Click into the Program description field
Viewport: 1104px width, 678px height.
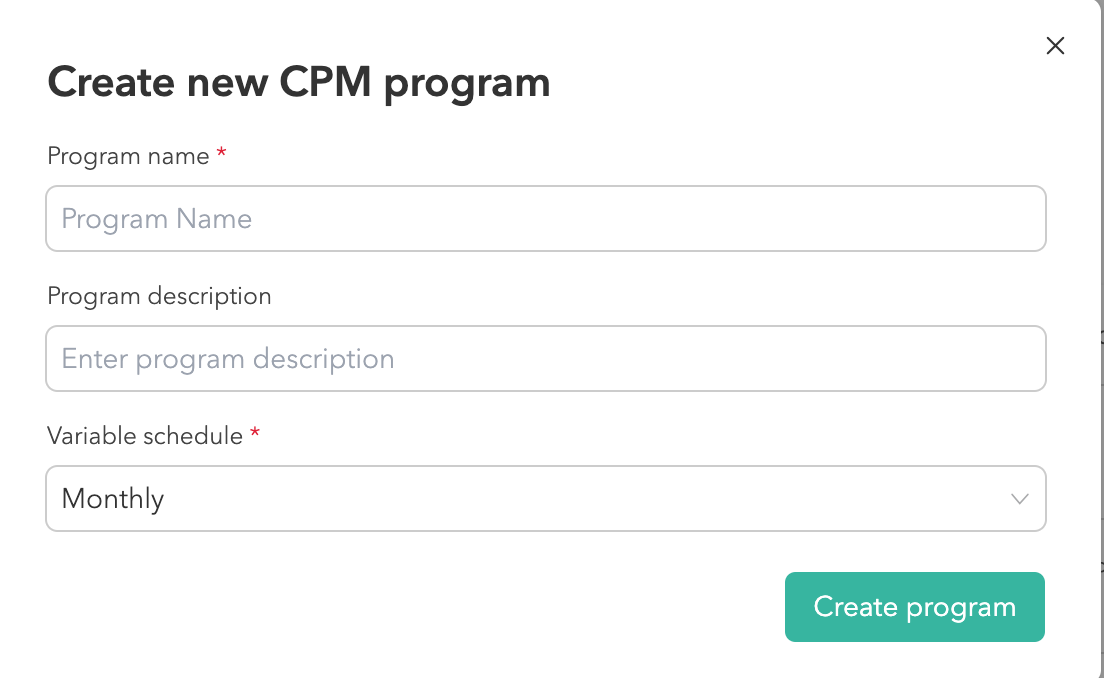[x=545, y=358]
